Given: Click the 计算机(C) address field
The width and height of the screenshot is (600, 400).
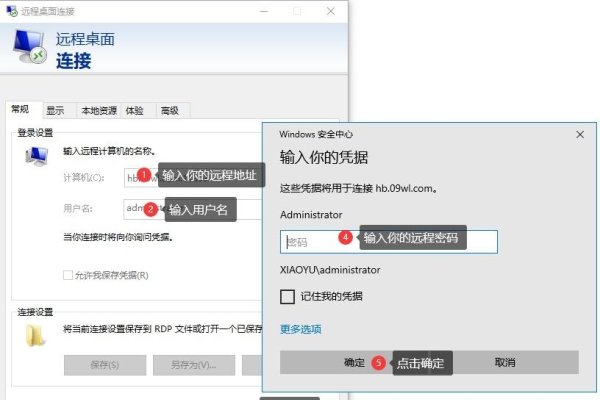Looking at the screenshot, I should (x=193, y=178).
